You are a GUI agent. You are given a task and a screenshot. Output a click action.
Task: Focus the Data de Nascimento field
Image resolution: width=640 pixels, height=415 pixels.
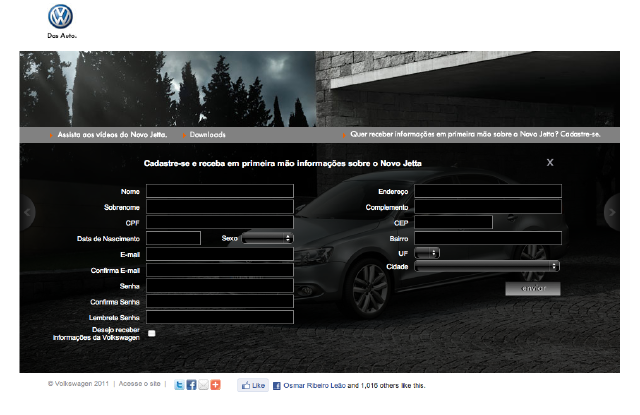pos(173,238)
